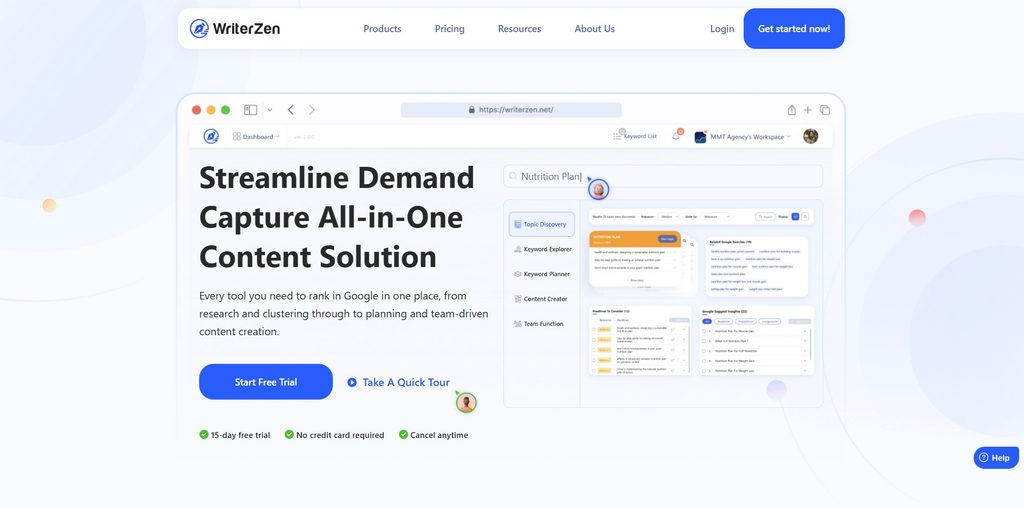Open the Dashboard dropdown

tap(256, 136)
